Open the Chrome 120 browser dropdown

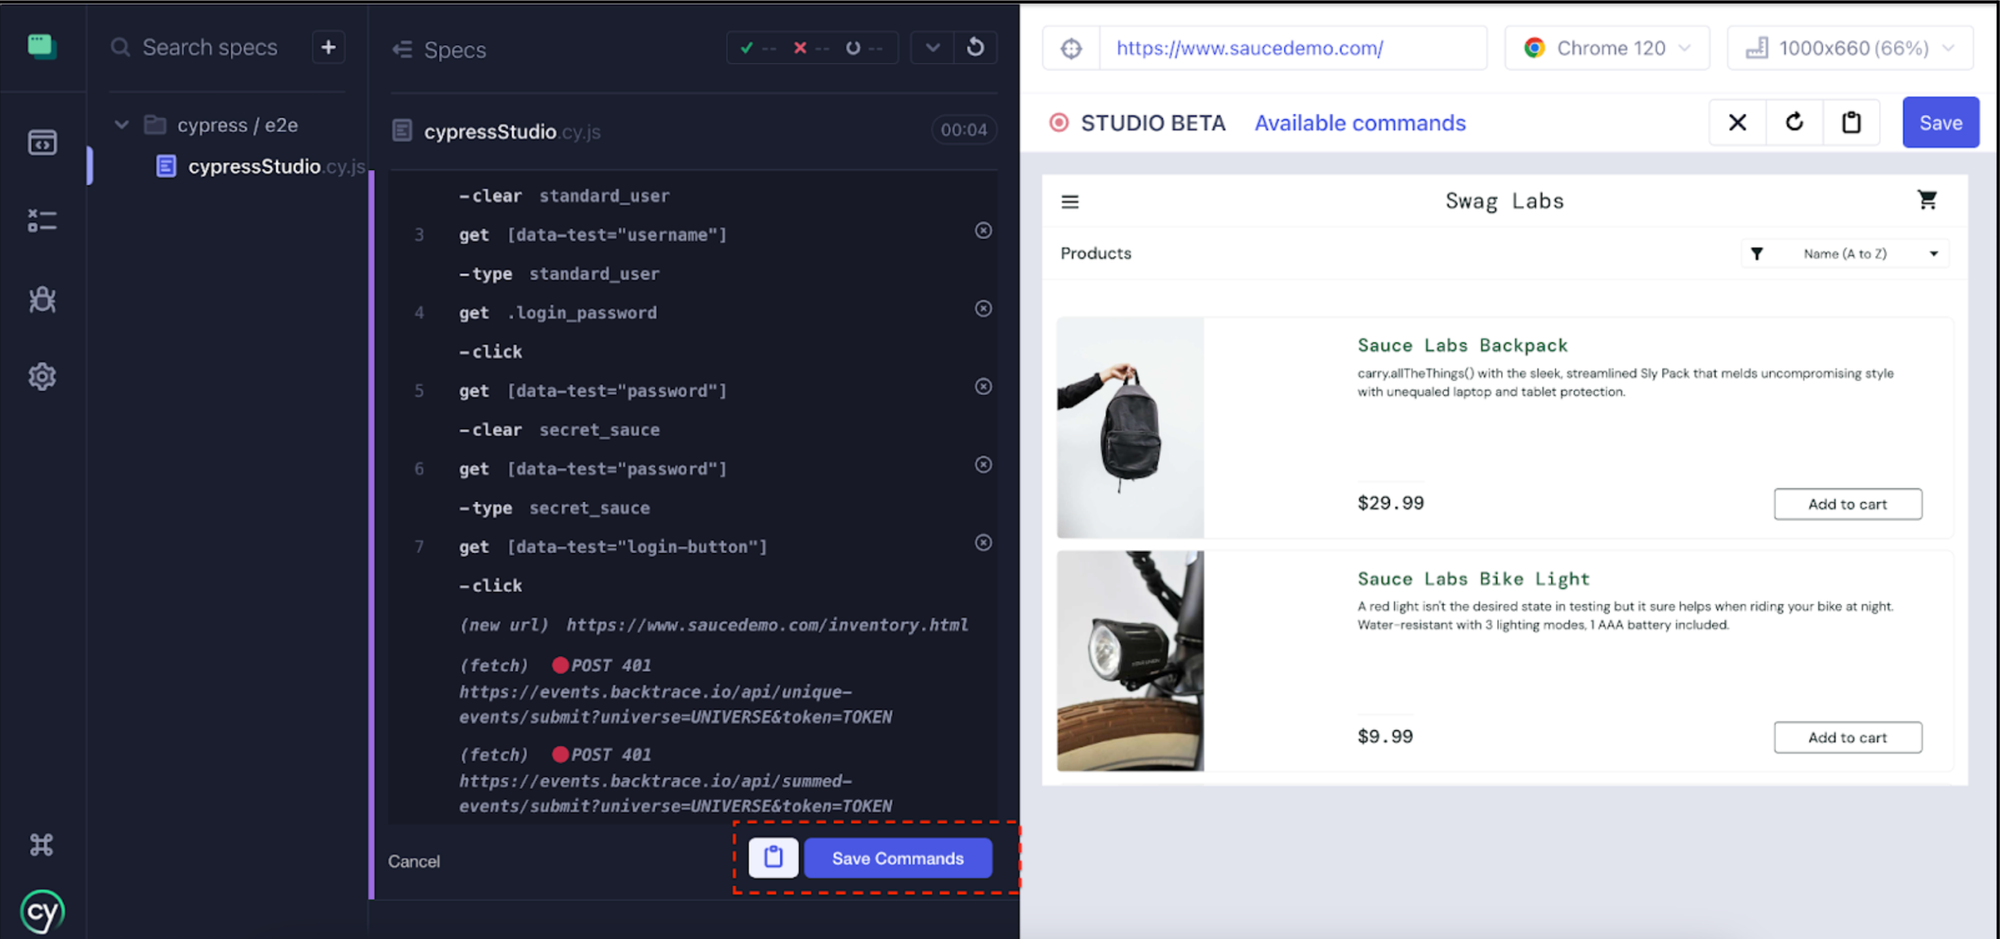1607,48
